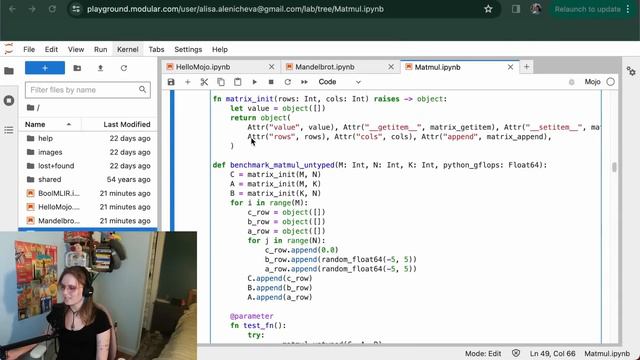Screen dimensions: 640x360
Task: Select the BoolMLIR notebook file
Action: (88, 193)
